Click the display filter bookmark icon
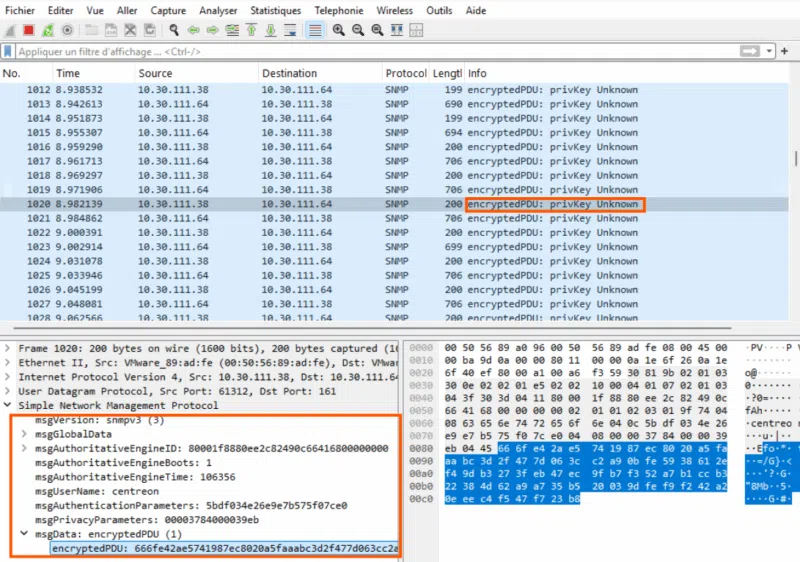Screen dimensions: 800x562 [9, 51]
